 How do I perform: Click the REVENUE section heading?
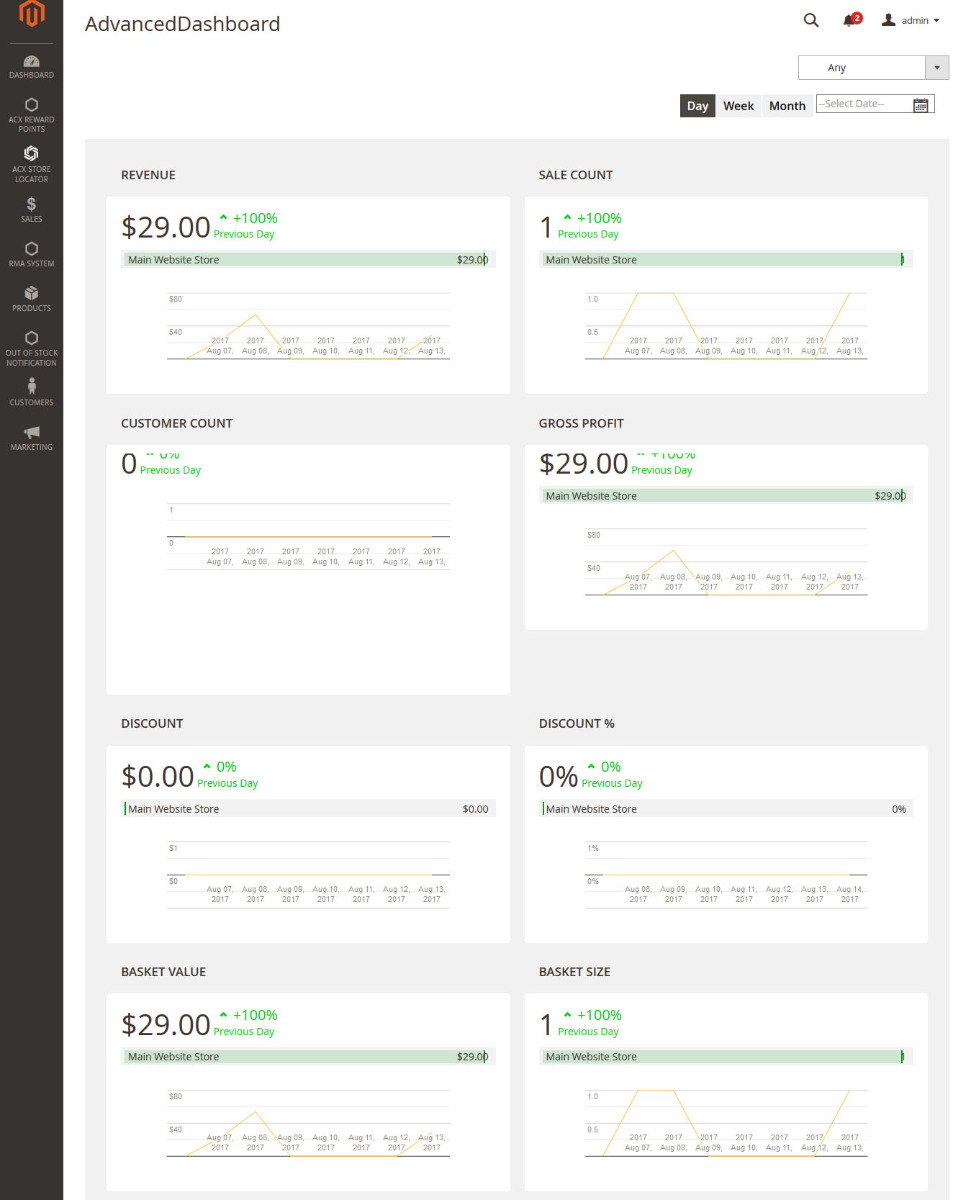pyautogui.click(x=148, y=175)
